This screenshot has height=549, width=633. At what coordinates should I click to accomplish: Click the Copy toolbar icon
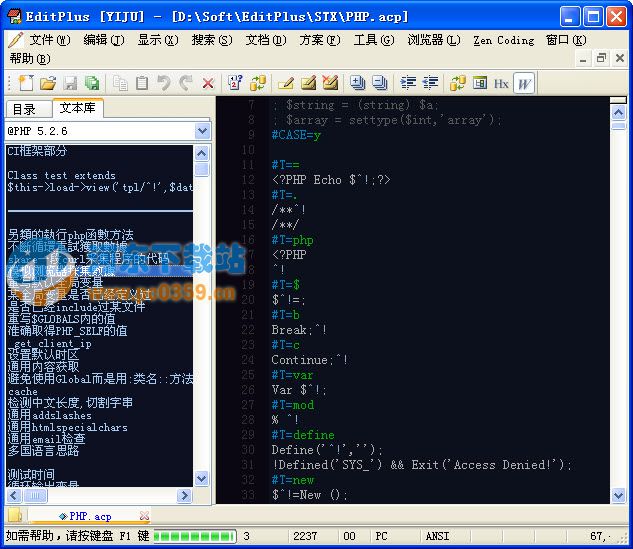point(120,83)
